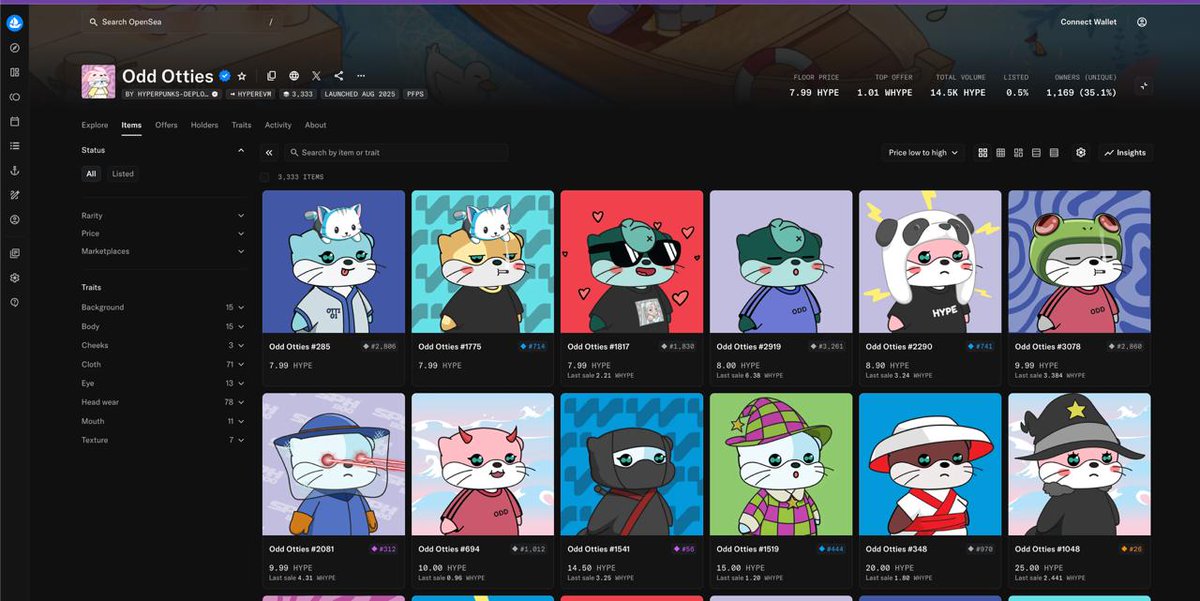Open the Odd Otties #285 card
This screenshot has width=1200, height=601.
coord(333,288)
